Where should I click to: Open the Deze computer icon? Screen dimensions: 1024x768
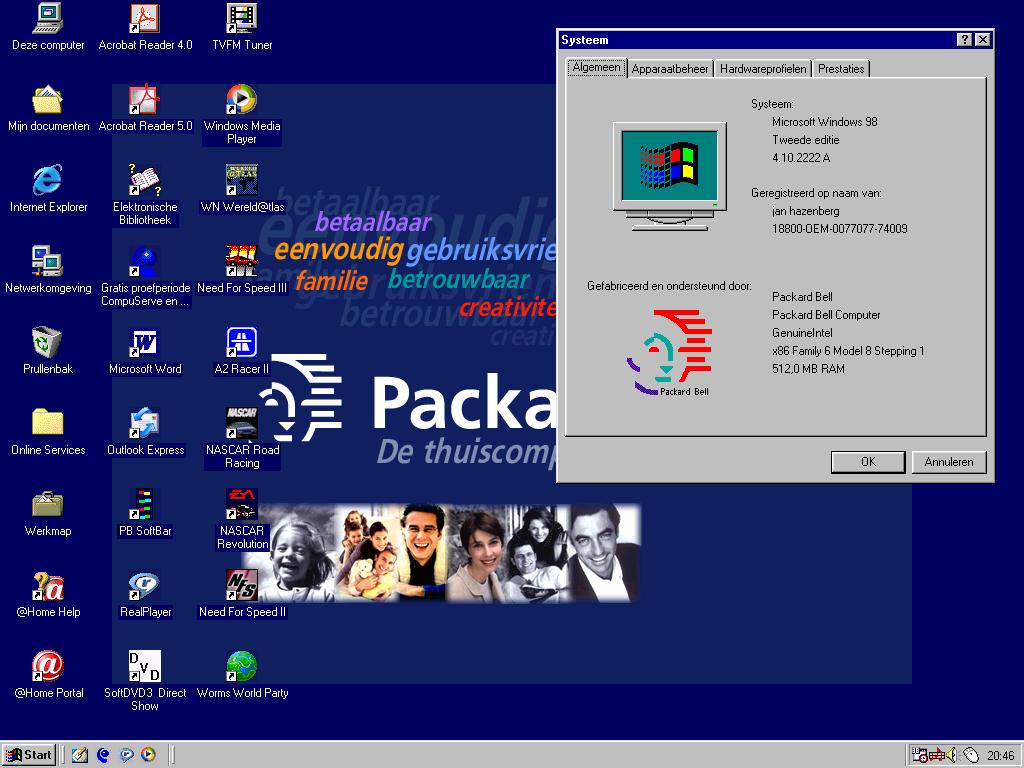pyautogui.click(x=47, y=20)
